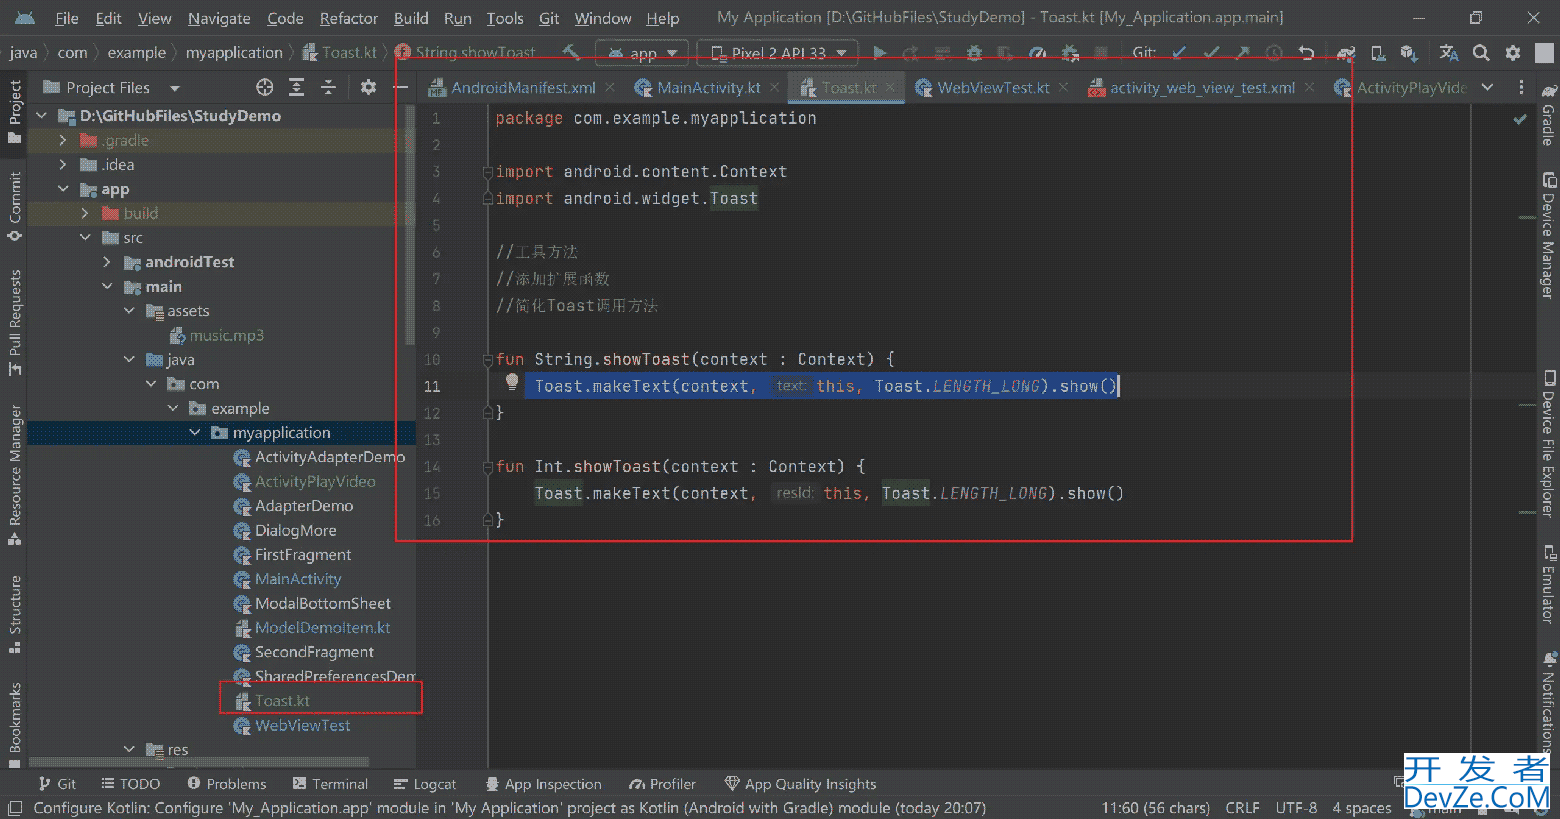Expand the androidTest folder node
The width and height of the screenshot is (1560, 819).
tap(107, 262)
